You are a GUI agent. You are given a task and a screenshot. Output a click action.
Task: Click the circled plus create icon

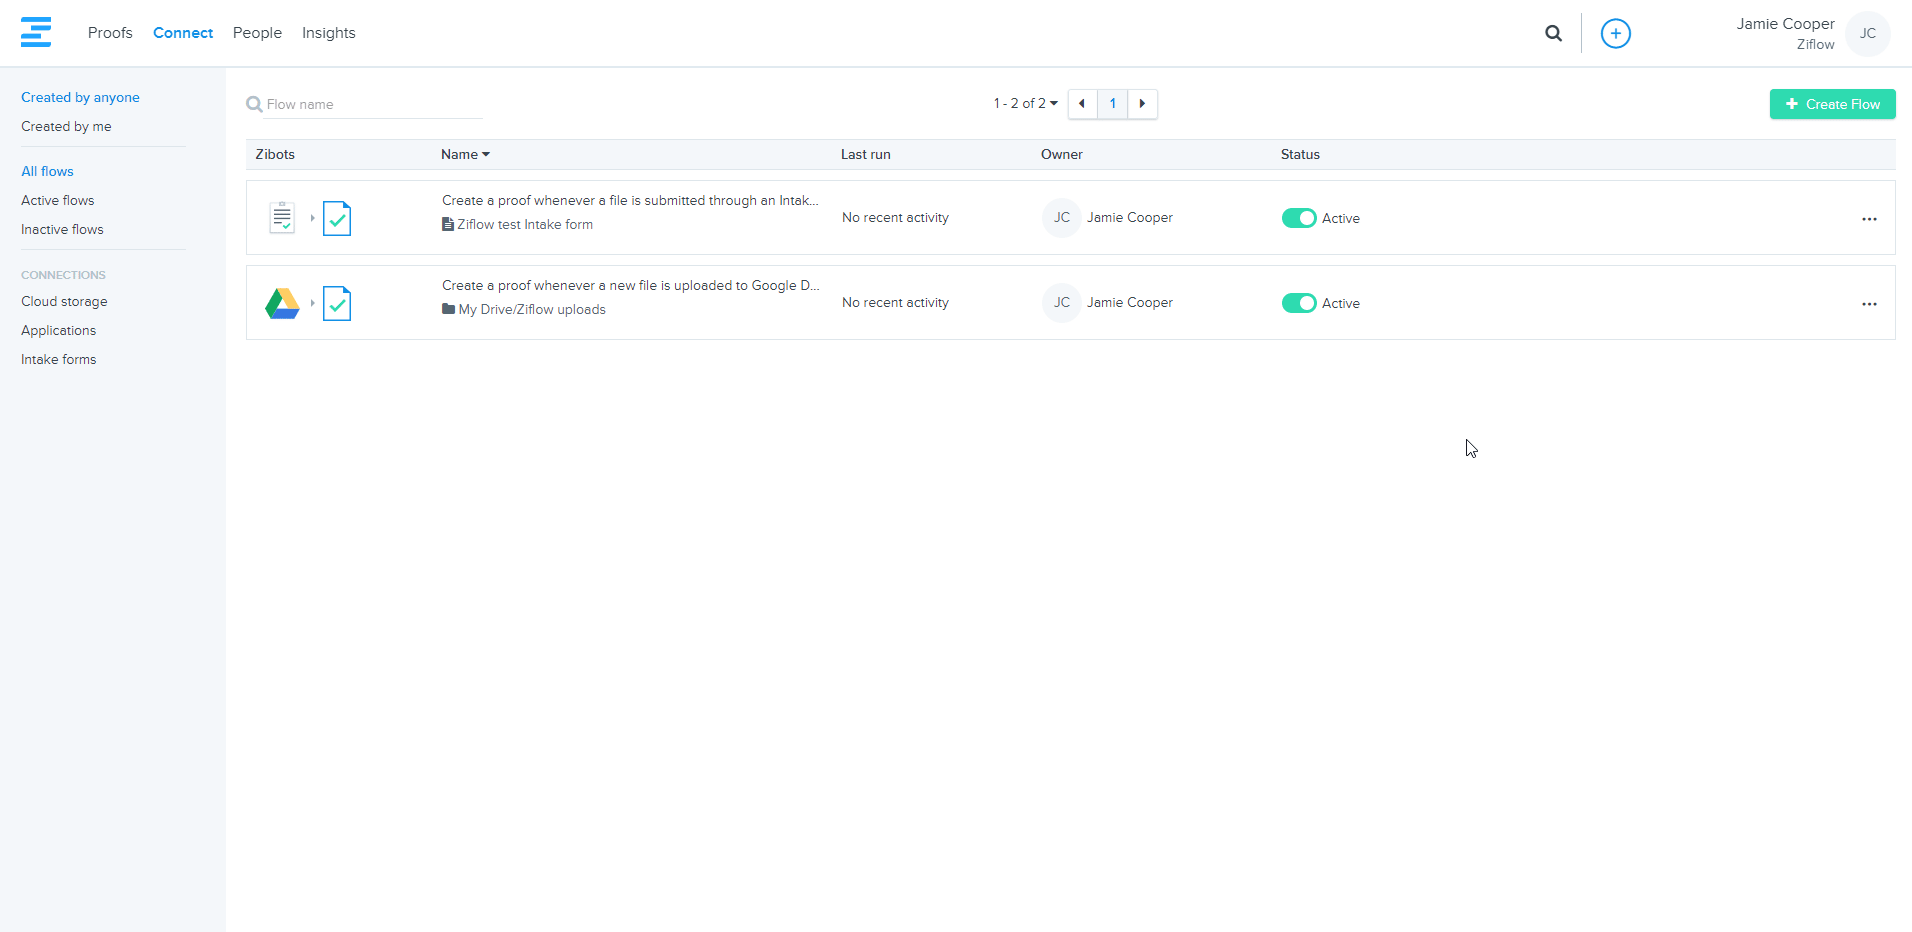click(x=1615, y=33)
